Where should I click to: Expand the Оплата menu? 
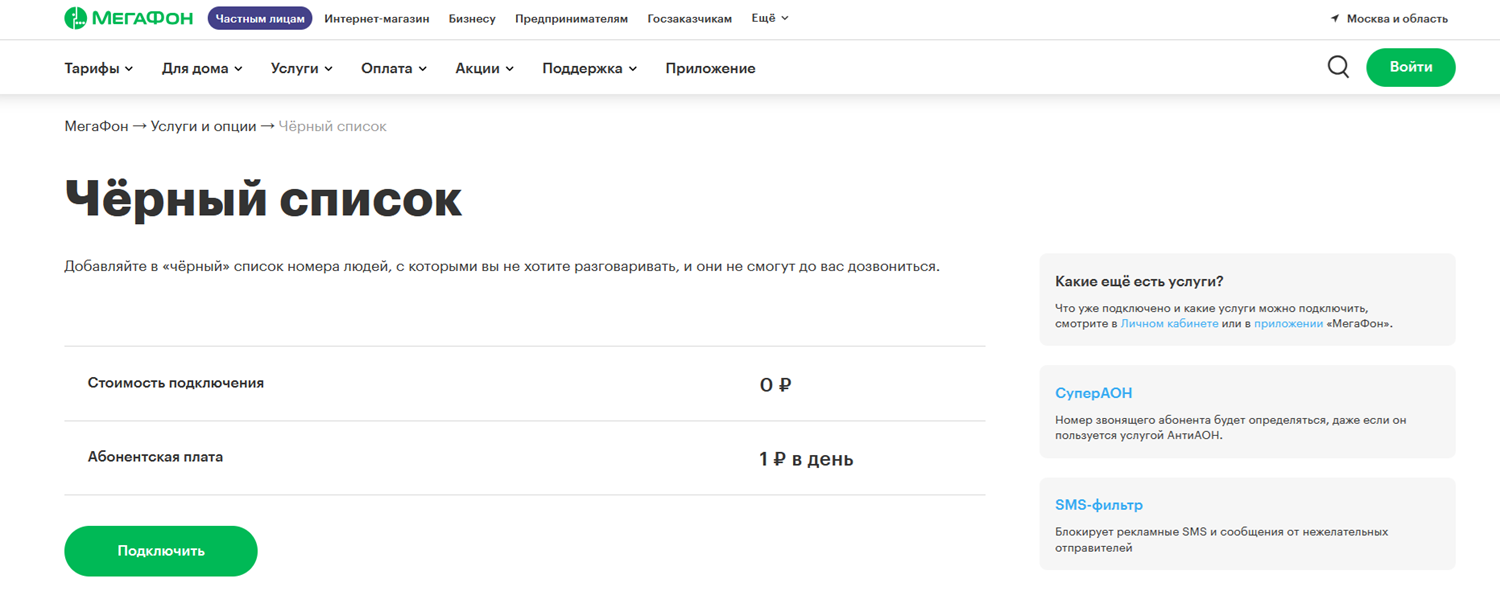click(394, 68)
